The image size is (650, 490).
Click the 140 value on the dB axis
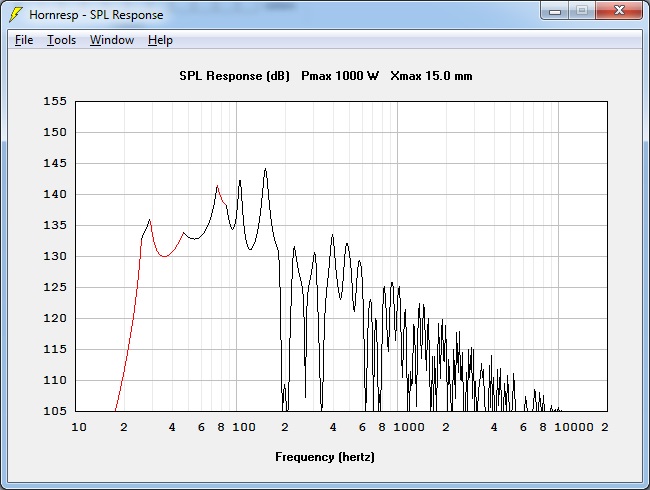point(55,194)
